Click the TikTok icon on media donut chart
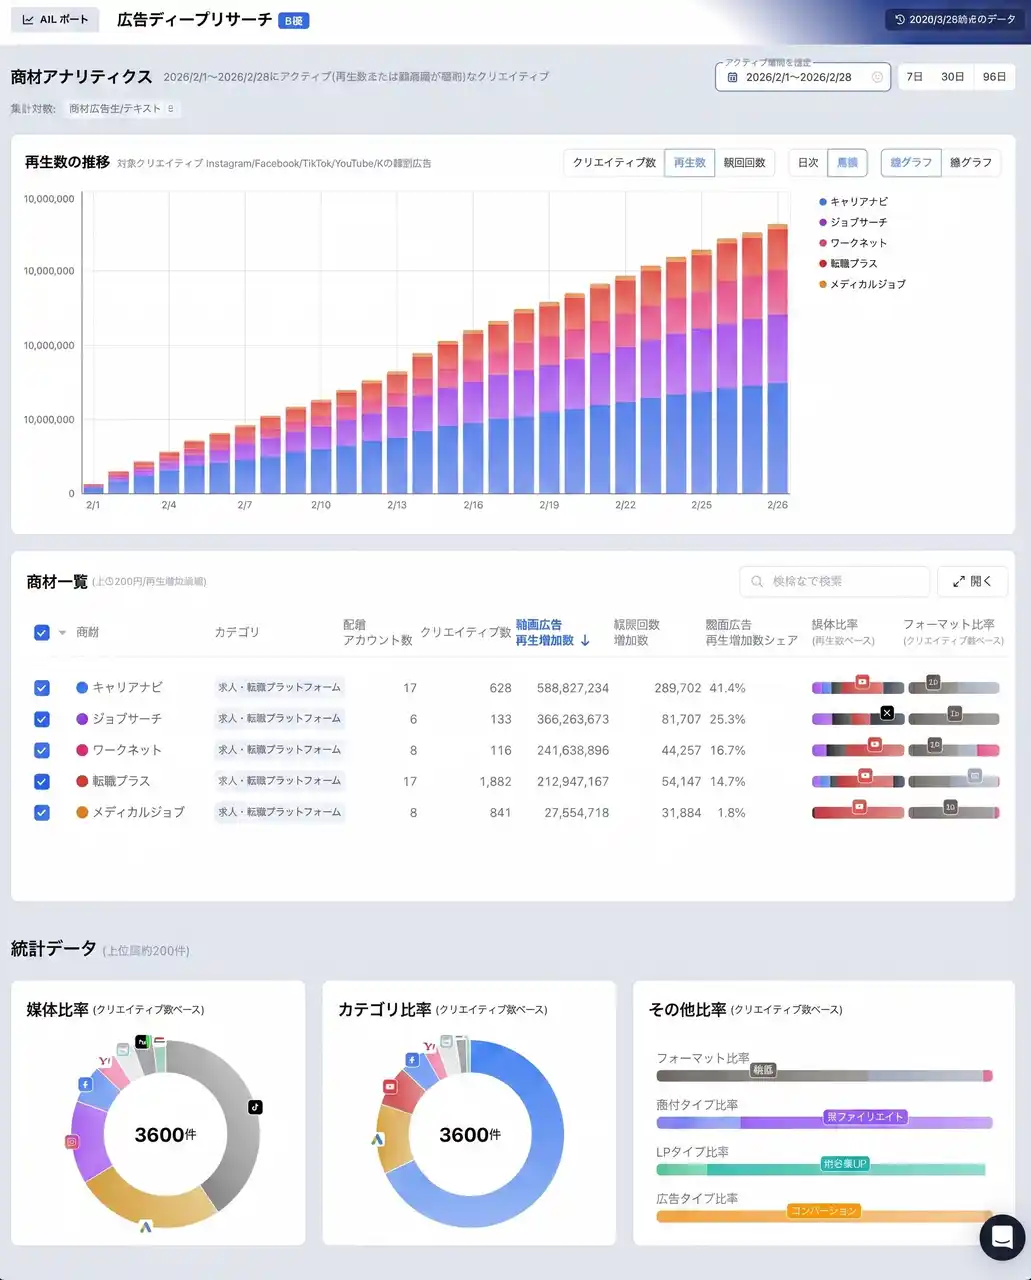This screenshot has height=1280, width=1031. click(255, 1106)
